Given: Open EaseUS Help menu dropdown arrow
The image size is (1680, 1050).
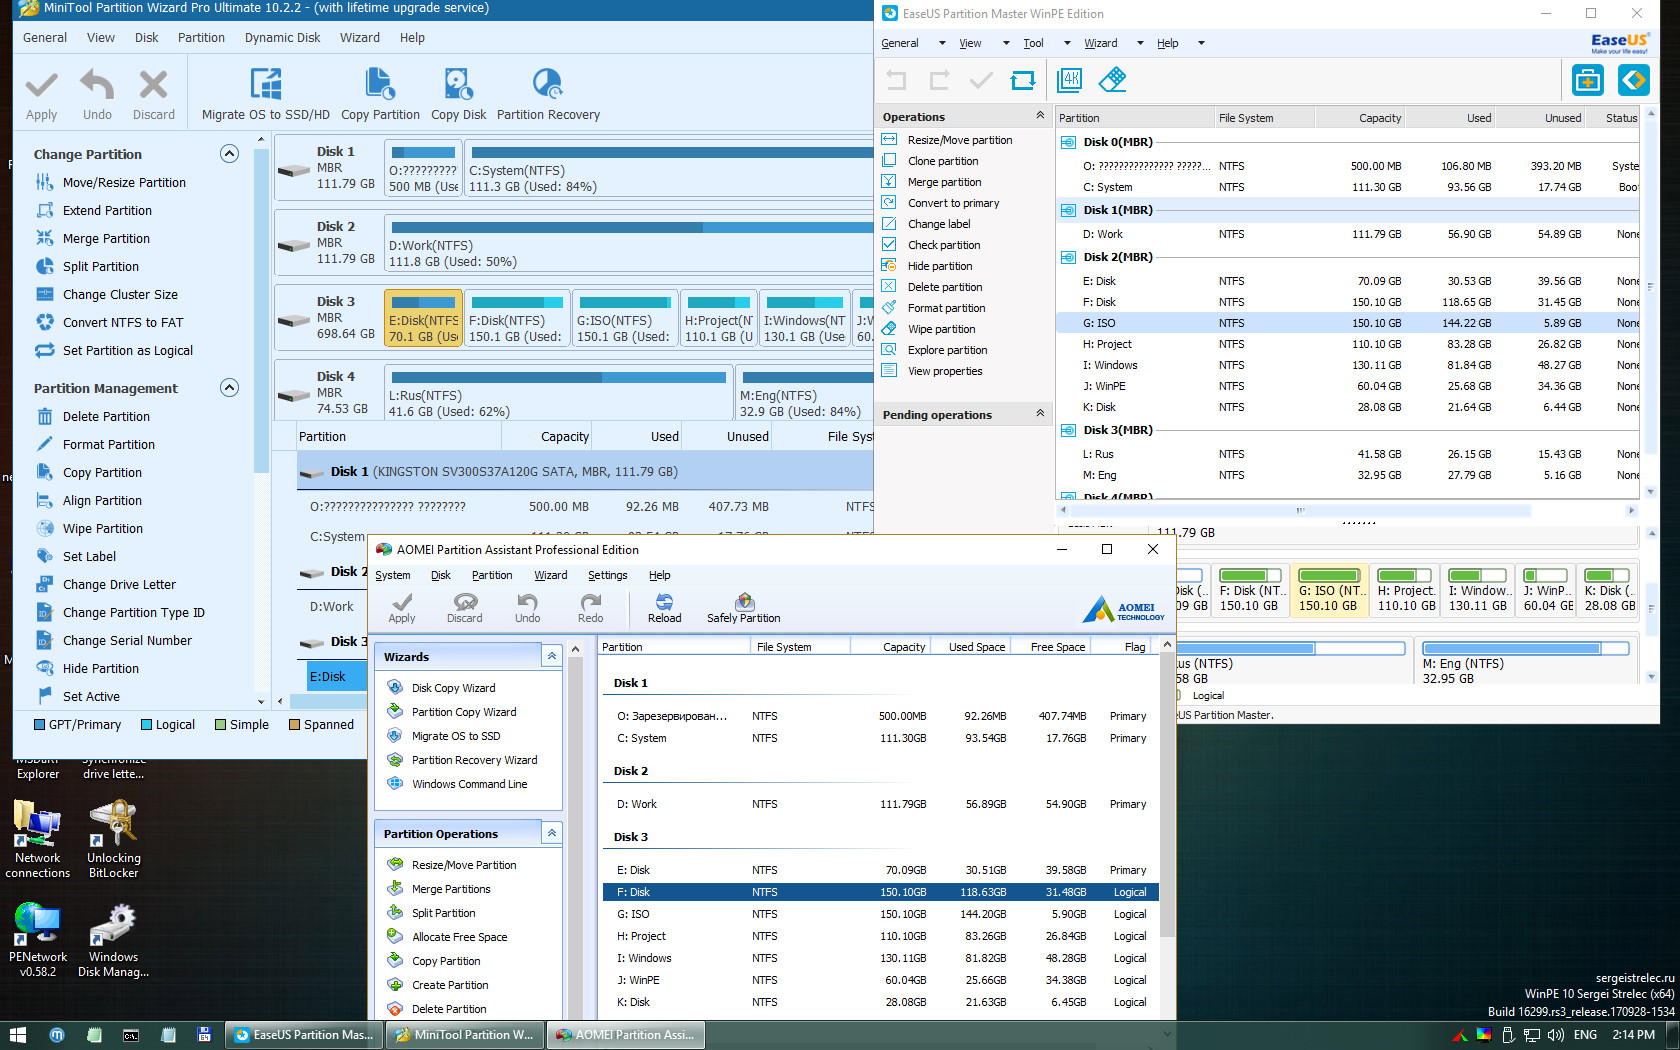Looking at the screenshot, I should (x=1201, y=43).
